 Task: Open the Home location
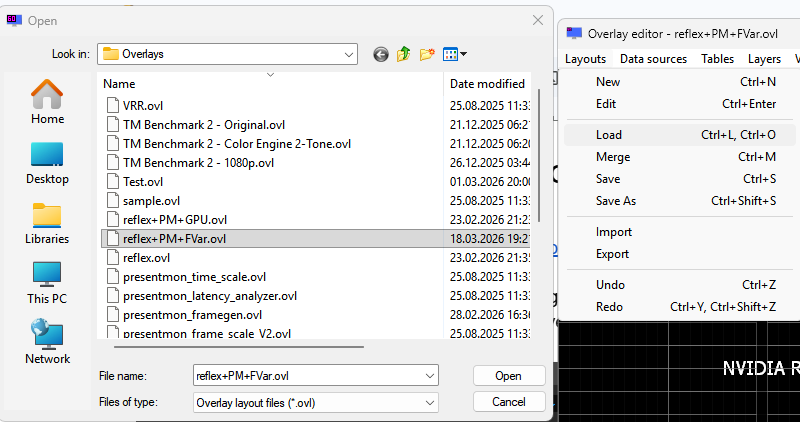47,102
